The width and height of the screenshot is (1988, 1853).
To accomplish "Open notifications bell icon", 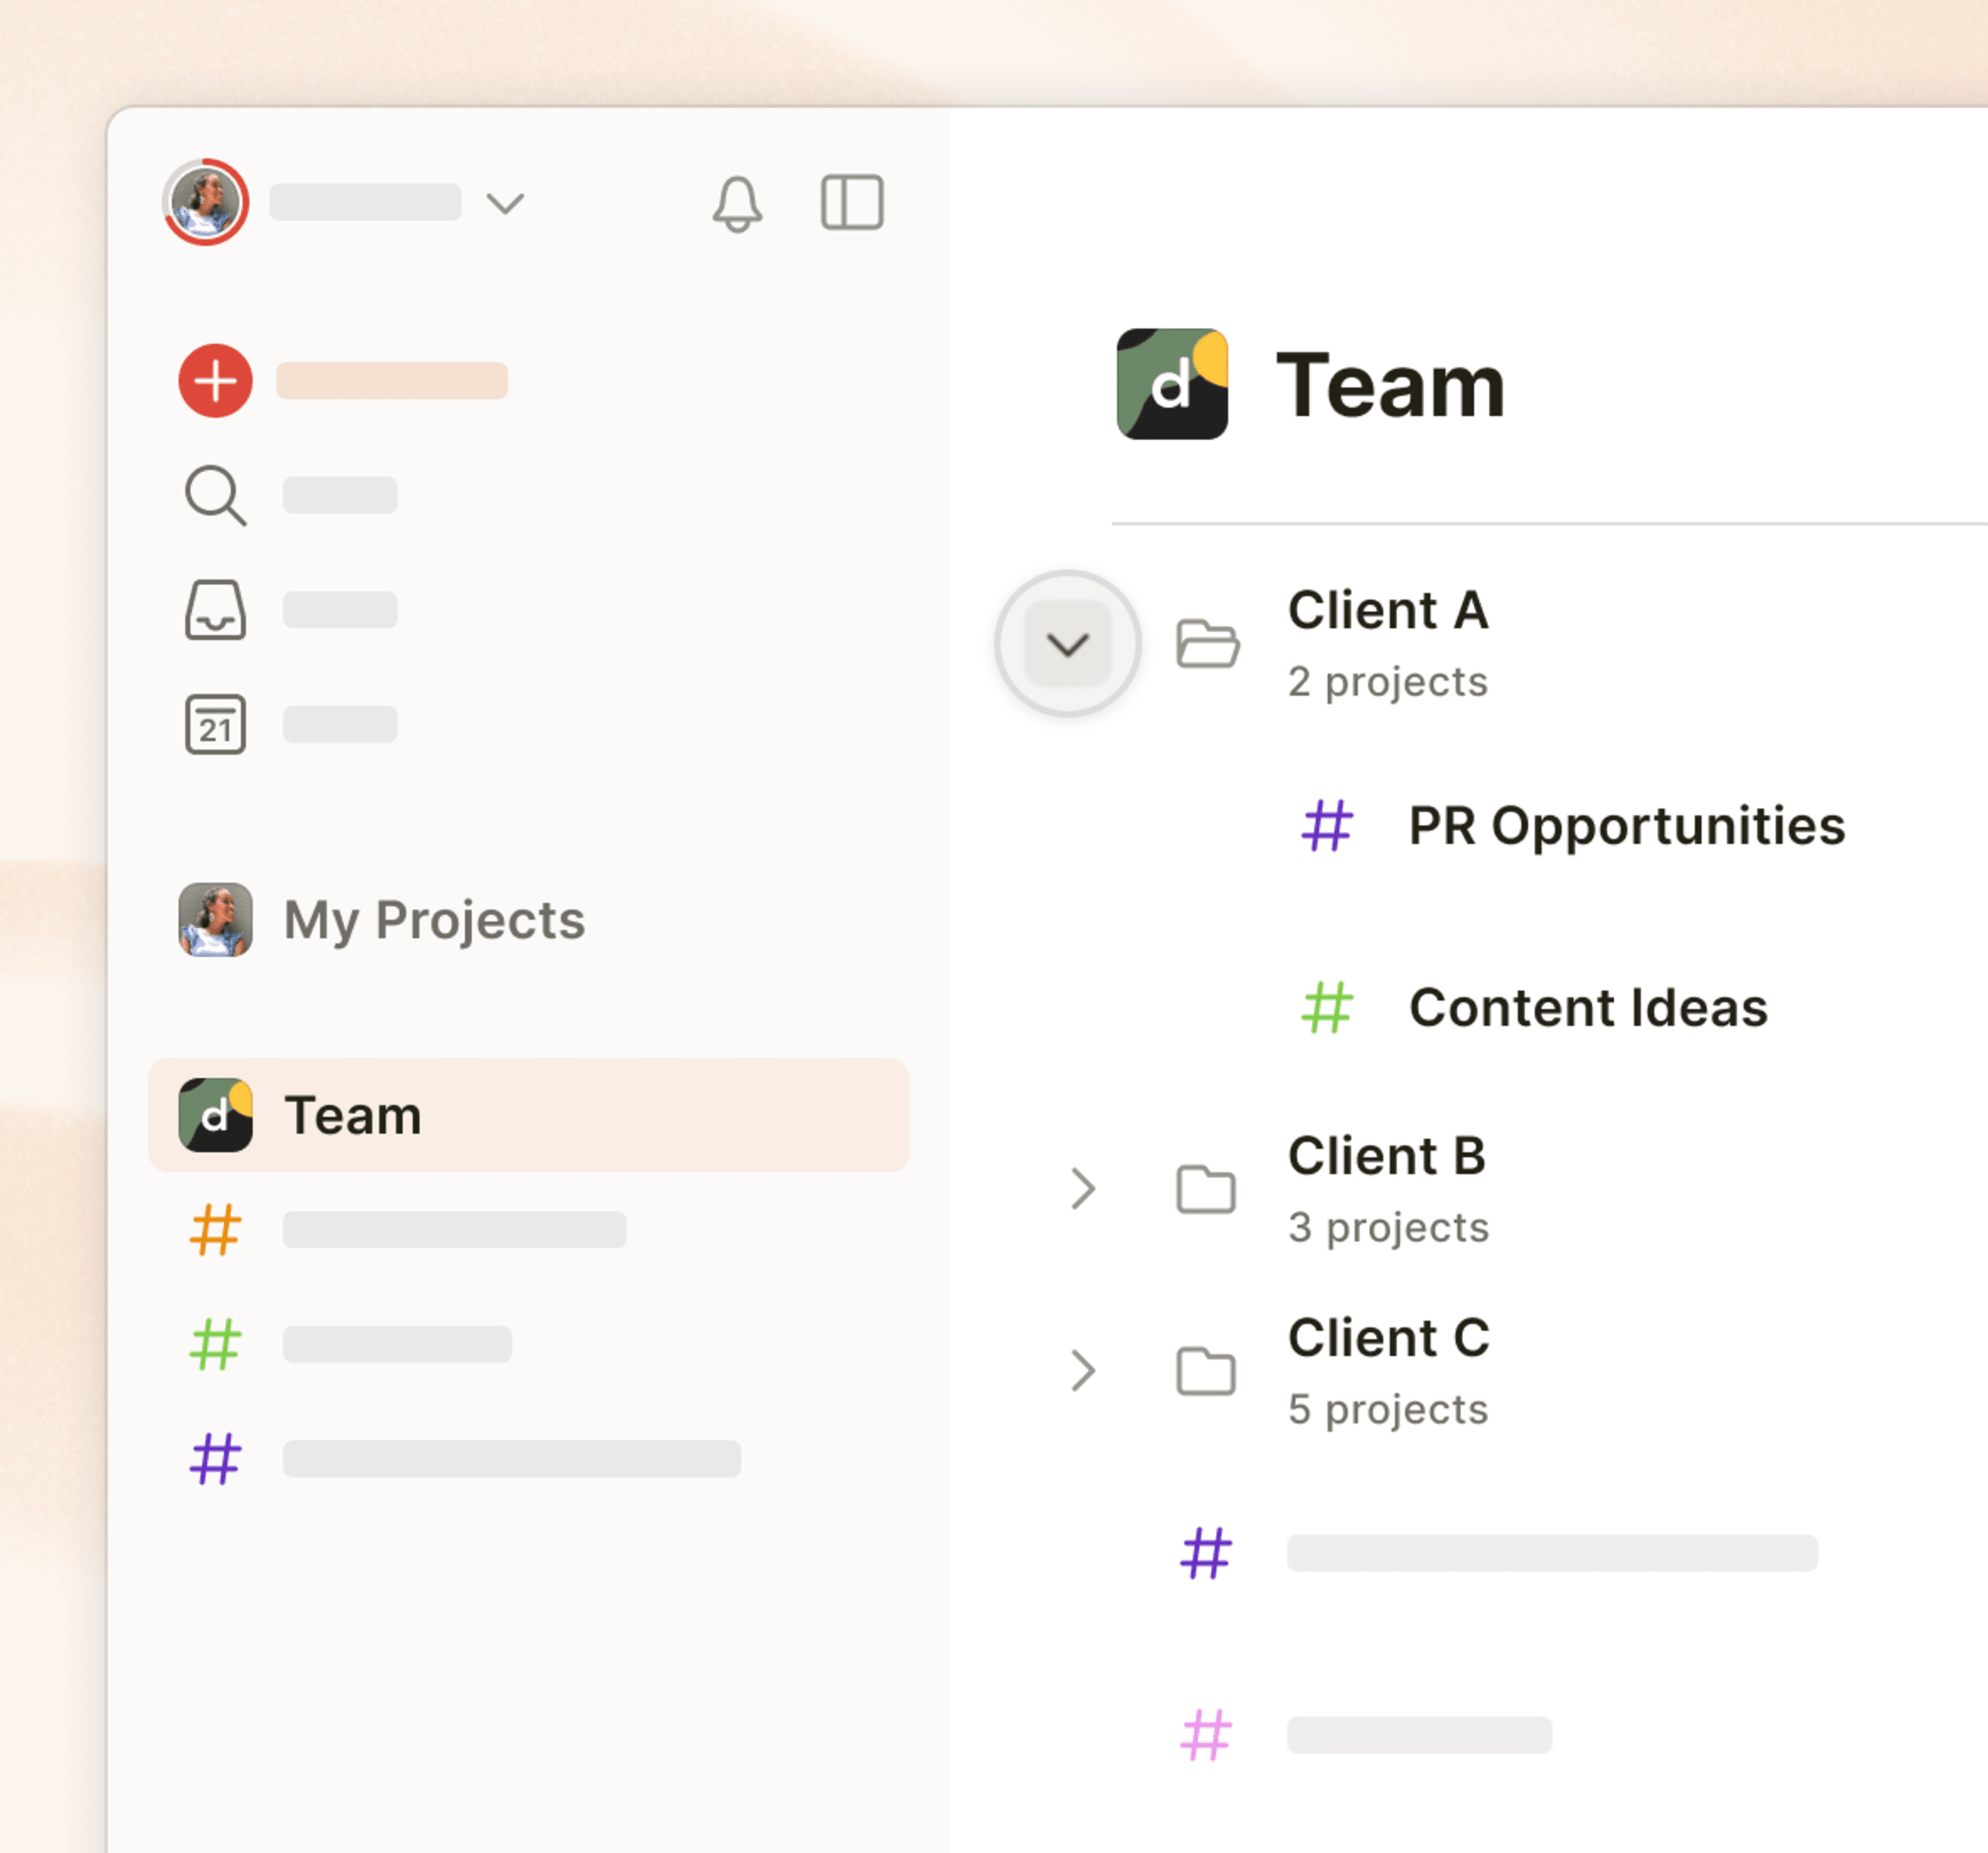I will coord(738,204).
